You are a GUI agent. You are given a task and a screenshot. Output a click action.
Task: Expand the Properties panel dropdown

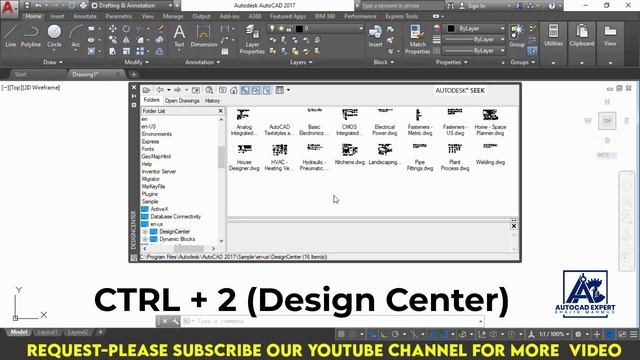coord(451,62)
